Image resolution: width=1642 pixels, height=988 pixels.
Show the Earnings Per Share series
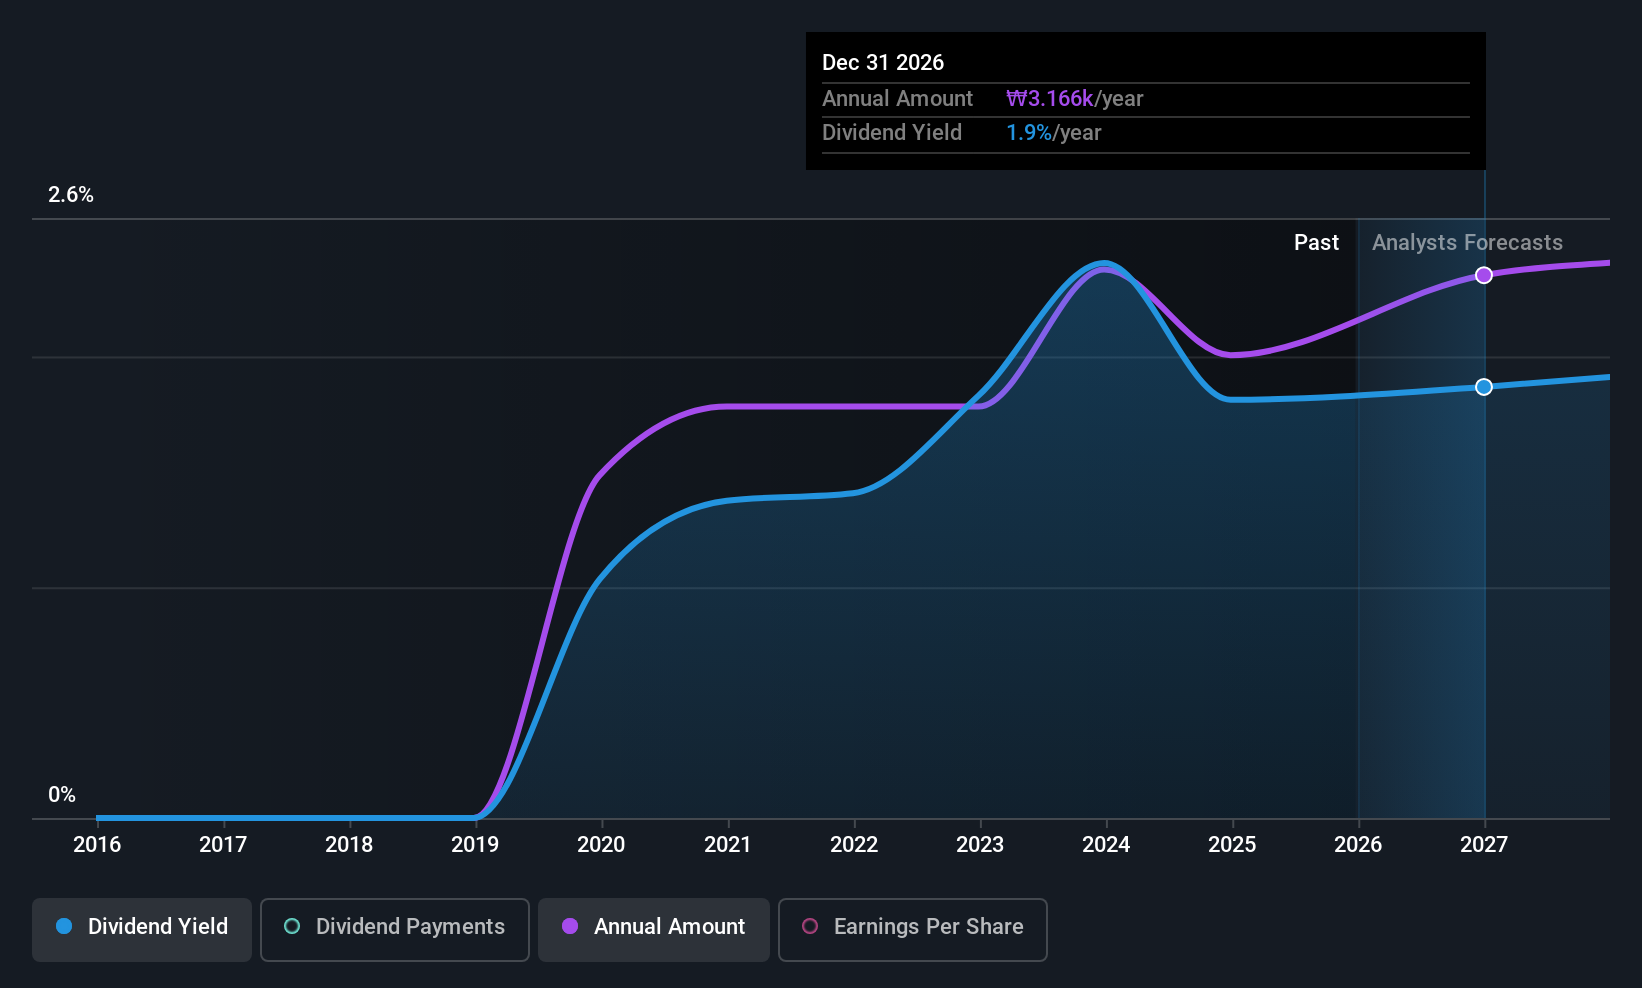[x=913, y=929]
